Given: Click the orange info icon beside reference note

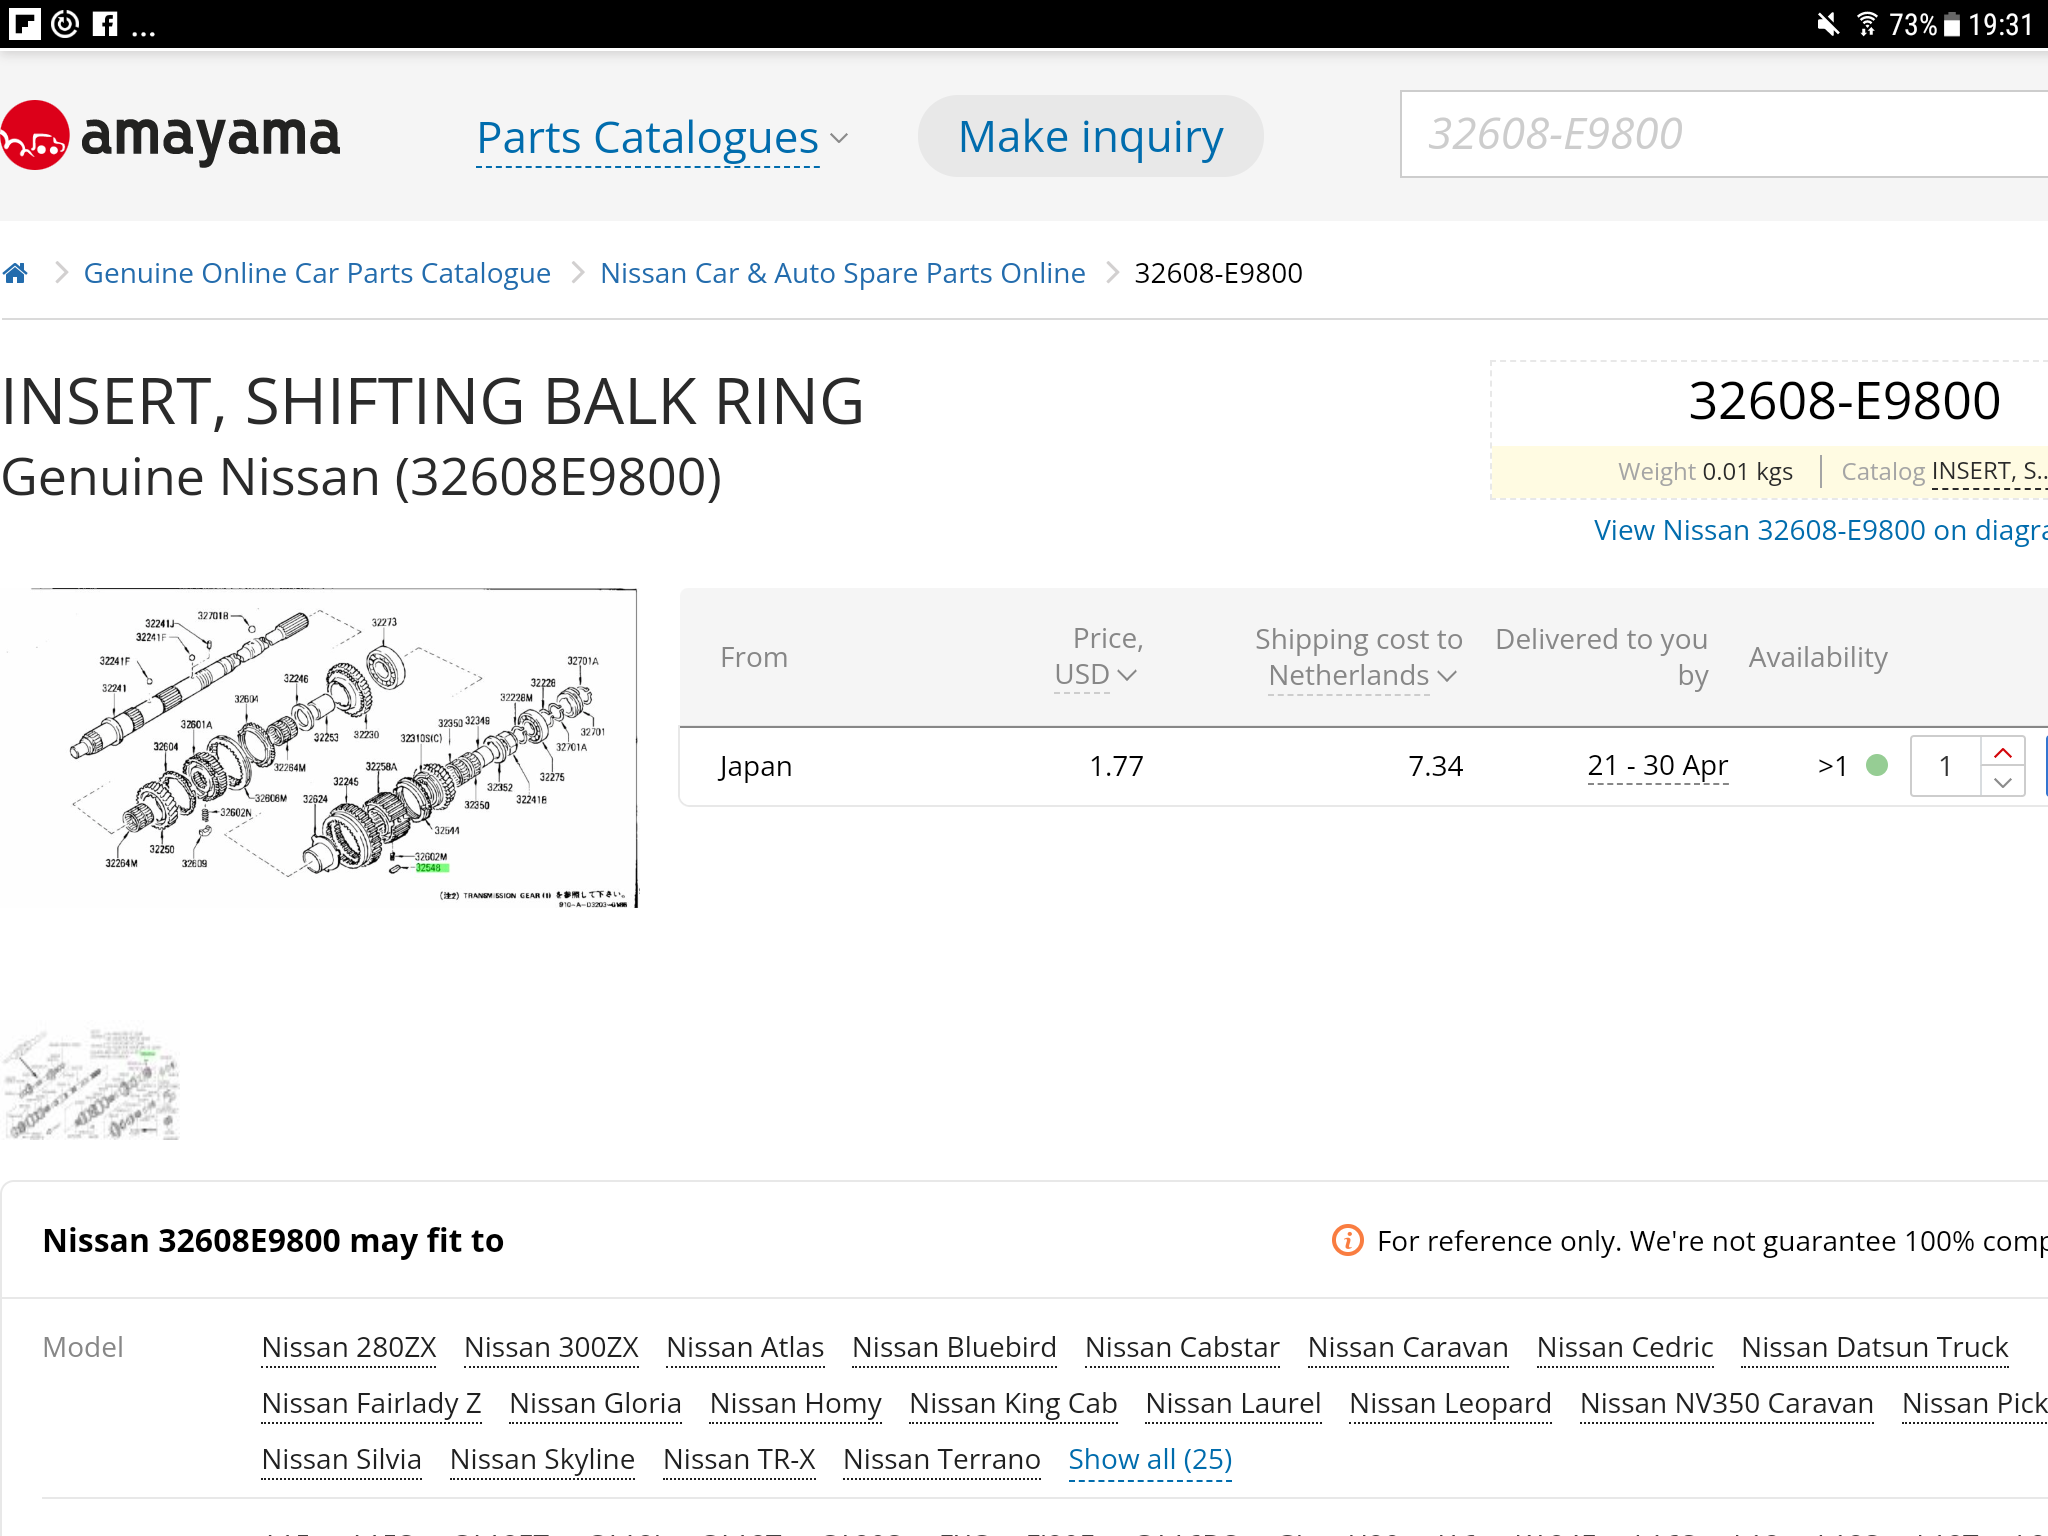Looking at the screenshot, I should click(x=1347, y=1240).
